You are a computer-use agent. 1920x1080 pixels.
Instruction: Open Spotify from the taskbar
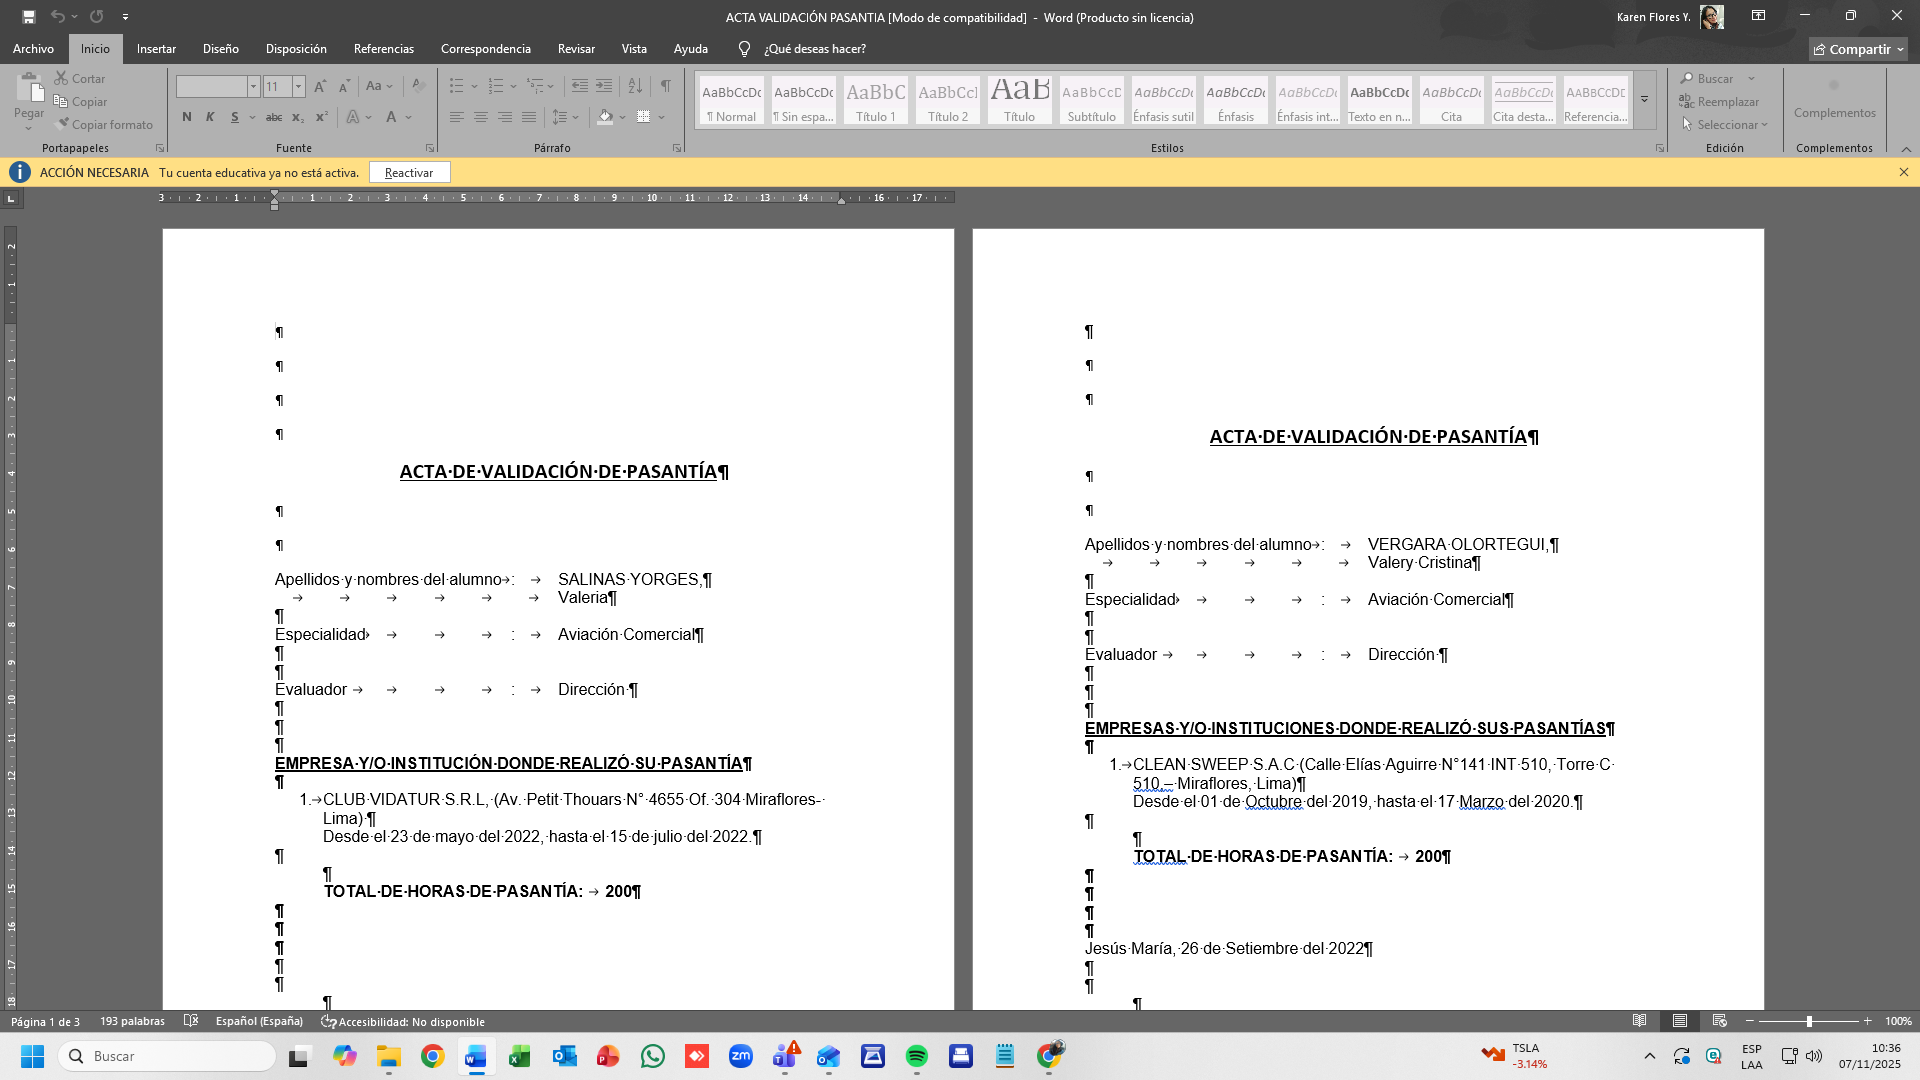click(x=916, y=1056)
